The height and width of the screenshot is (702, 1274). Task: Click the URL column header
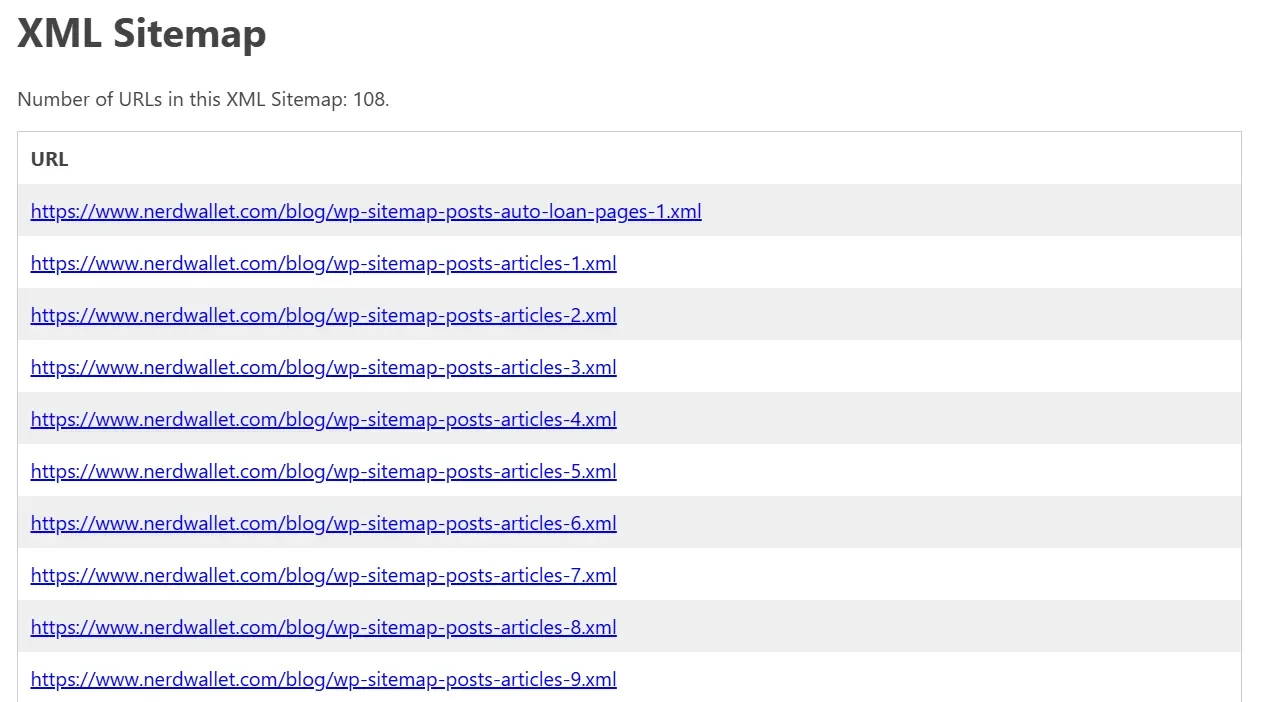coord(49,159)
